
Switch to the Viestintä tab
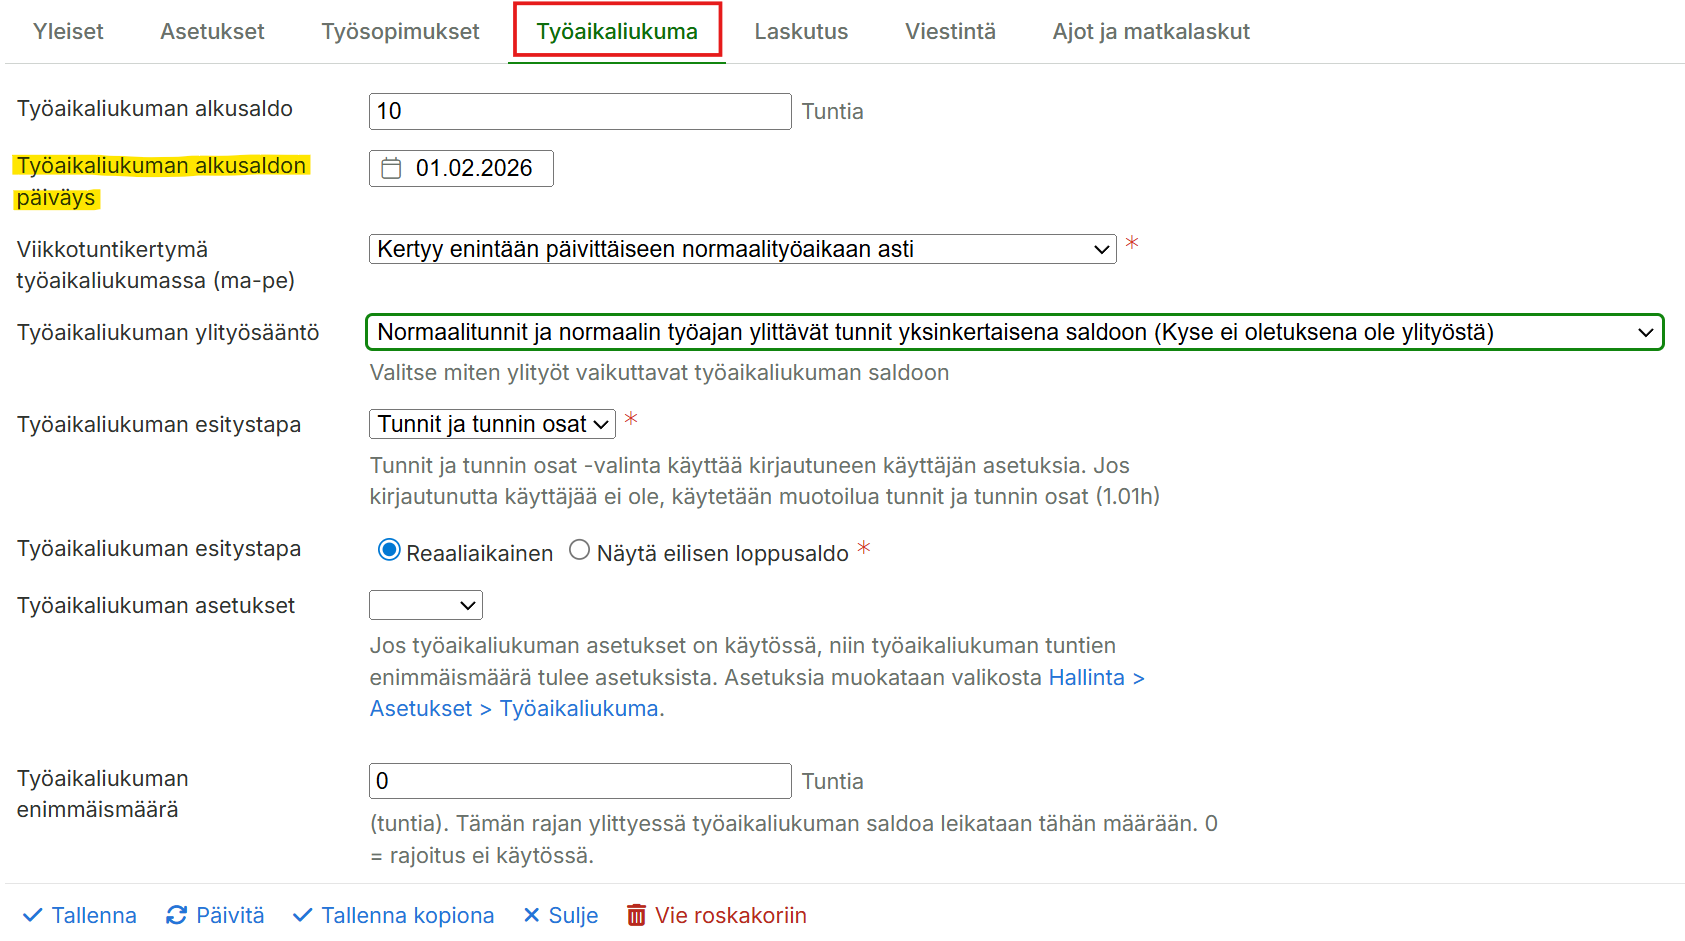(950, 32)
